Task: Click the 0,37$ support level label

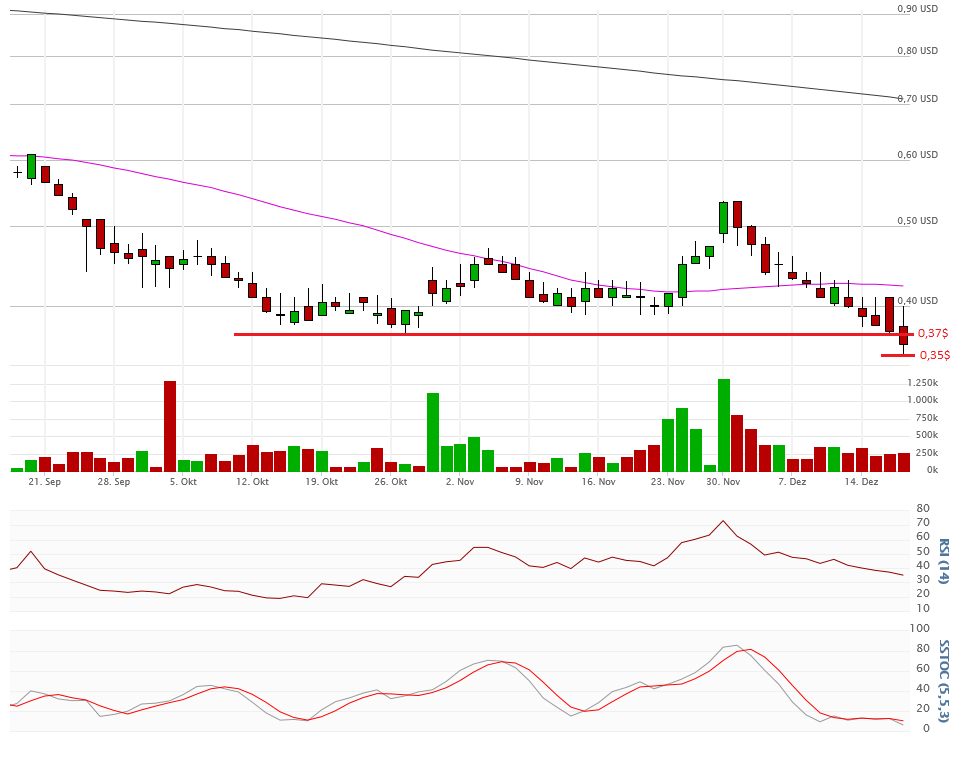Action: (x=932, y=333)
